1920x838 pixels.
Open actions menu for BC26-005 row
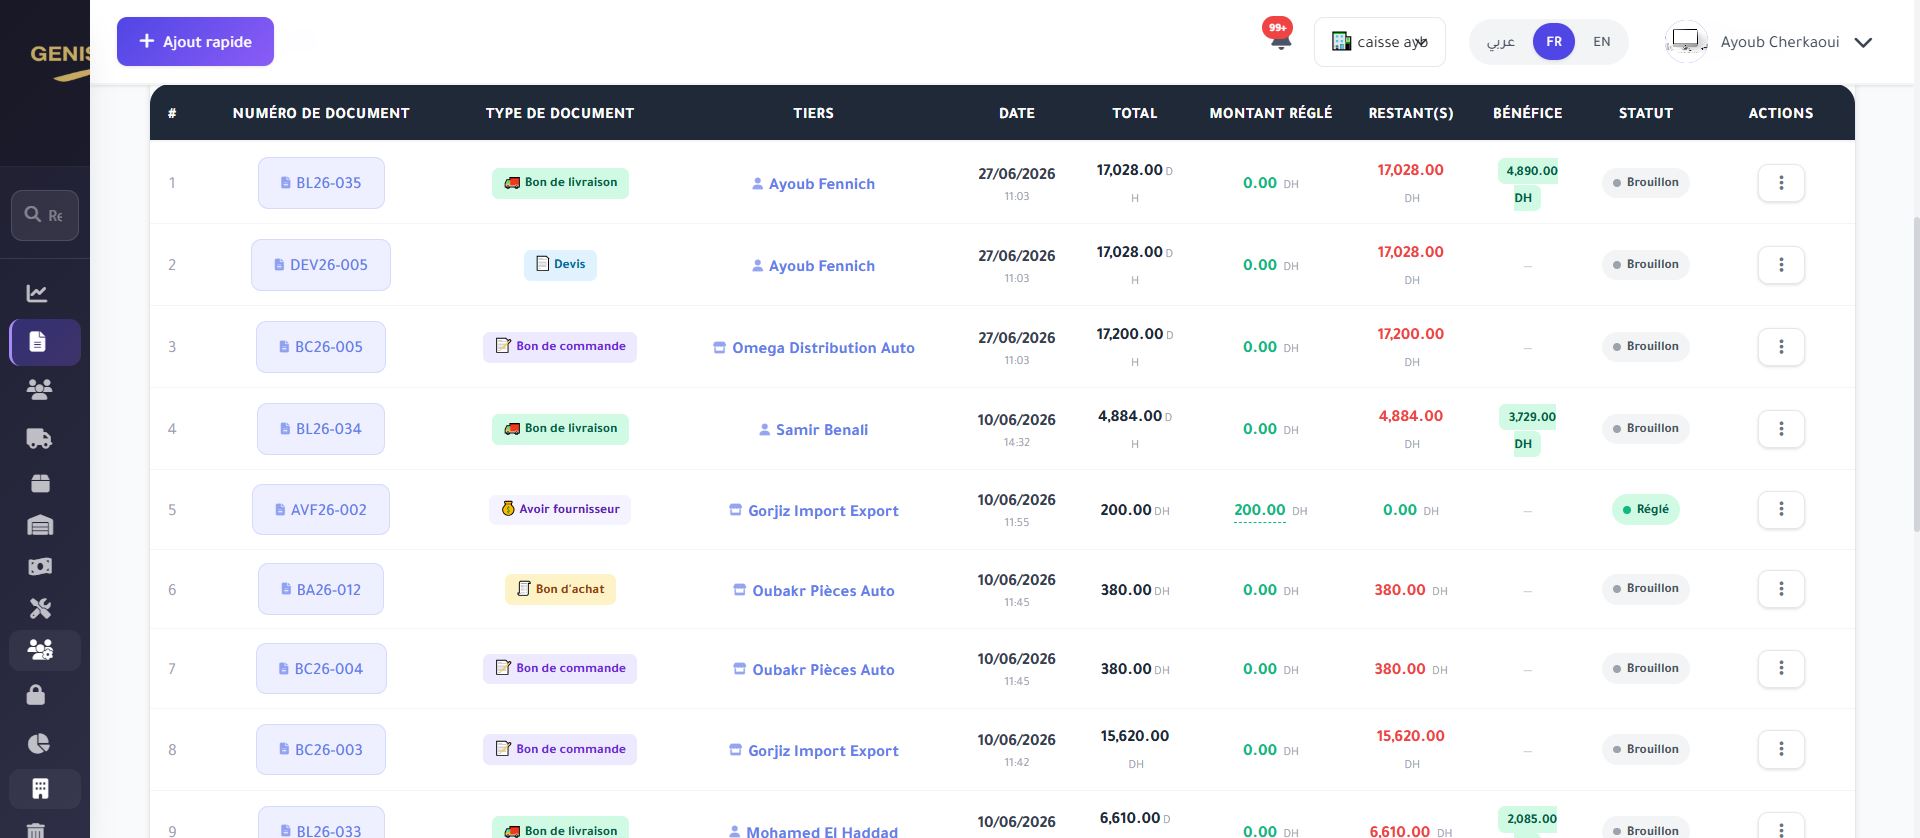[x=1781, y=347]
